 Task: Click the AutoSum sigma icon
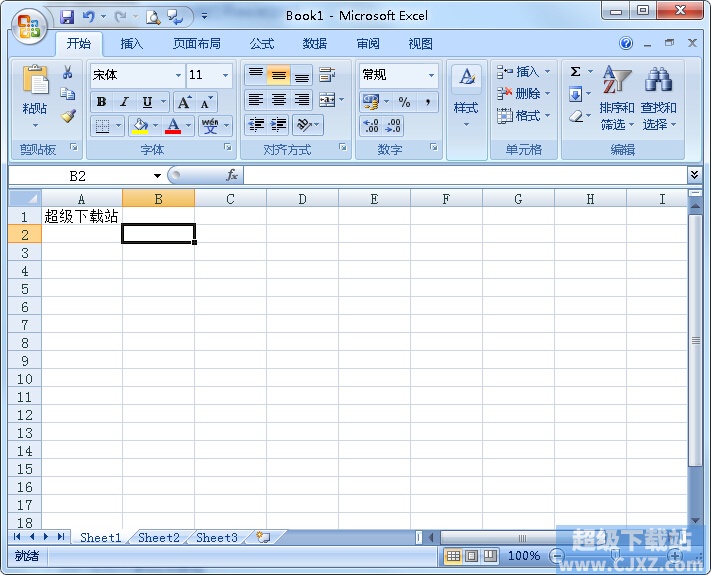pos(575,72)
